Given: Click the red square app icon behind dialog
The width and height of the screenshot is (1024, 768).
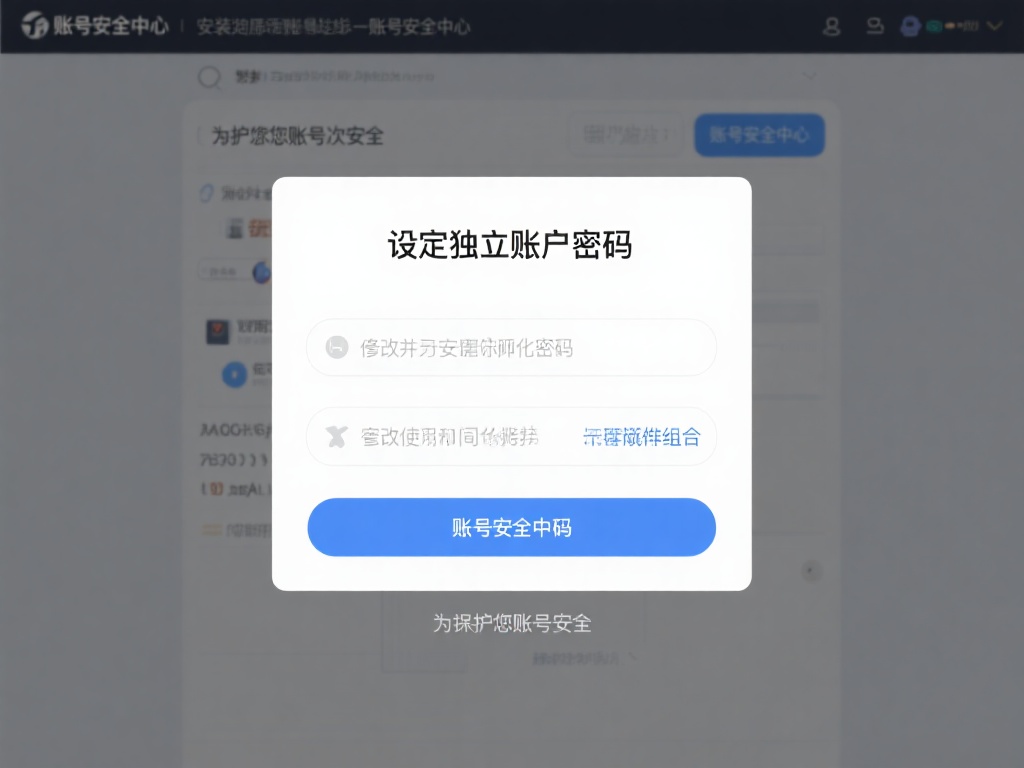Looking at the screenshot, I should click(218, 332).
